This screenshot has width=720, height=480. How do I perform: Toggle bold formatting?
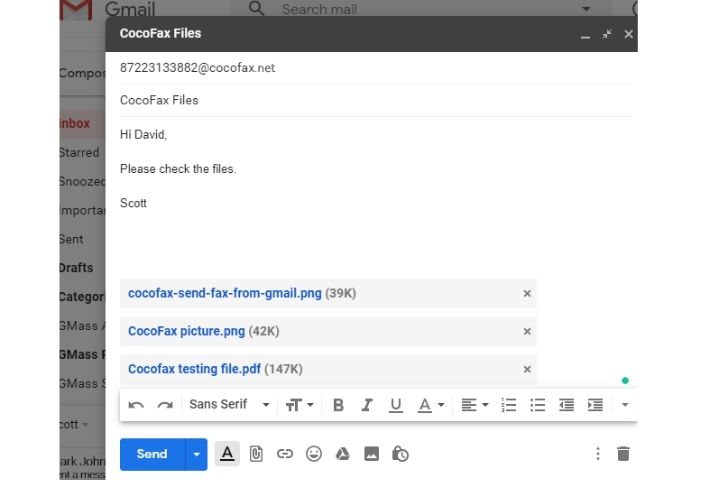click(338, 405)
